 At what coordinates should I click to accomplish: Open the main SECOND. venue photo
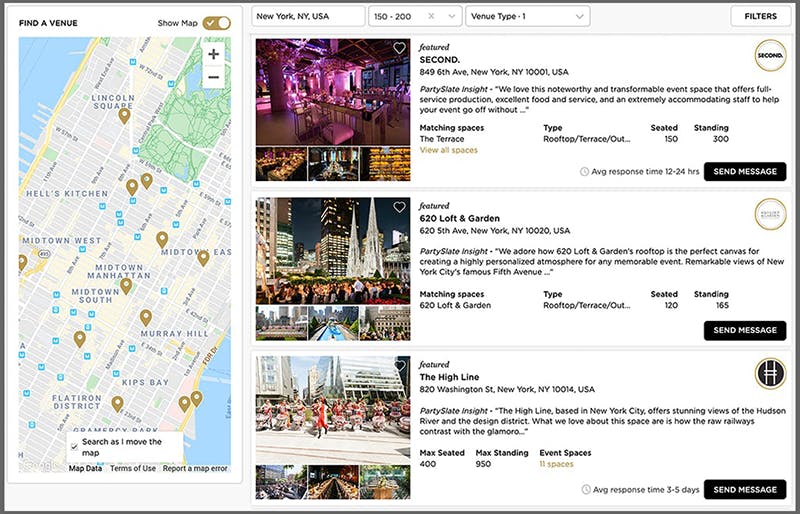coord(333,92)
